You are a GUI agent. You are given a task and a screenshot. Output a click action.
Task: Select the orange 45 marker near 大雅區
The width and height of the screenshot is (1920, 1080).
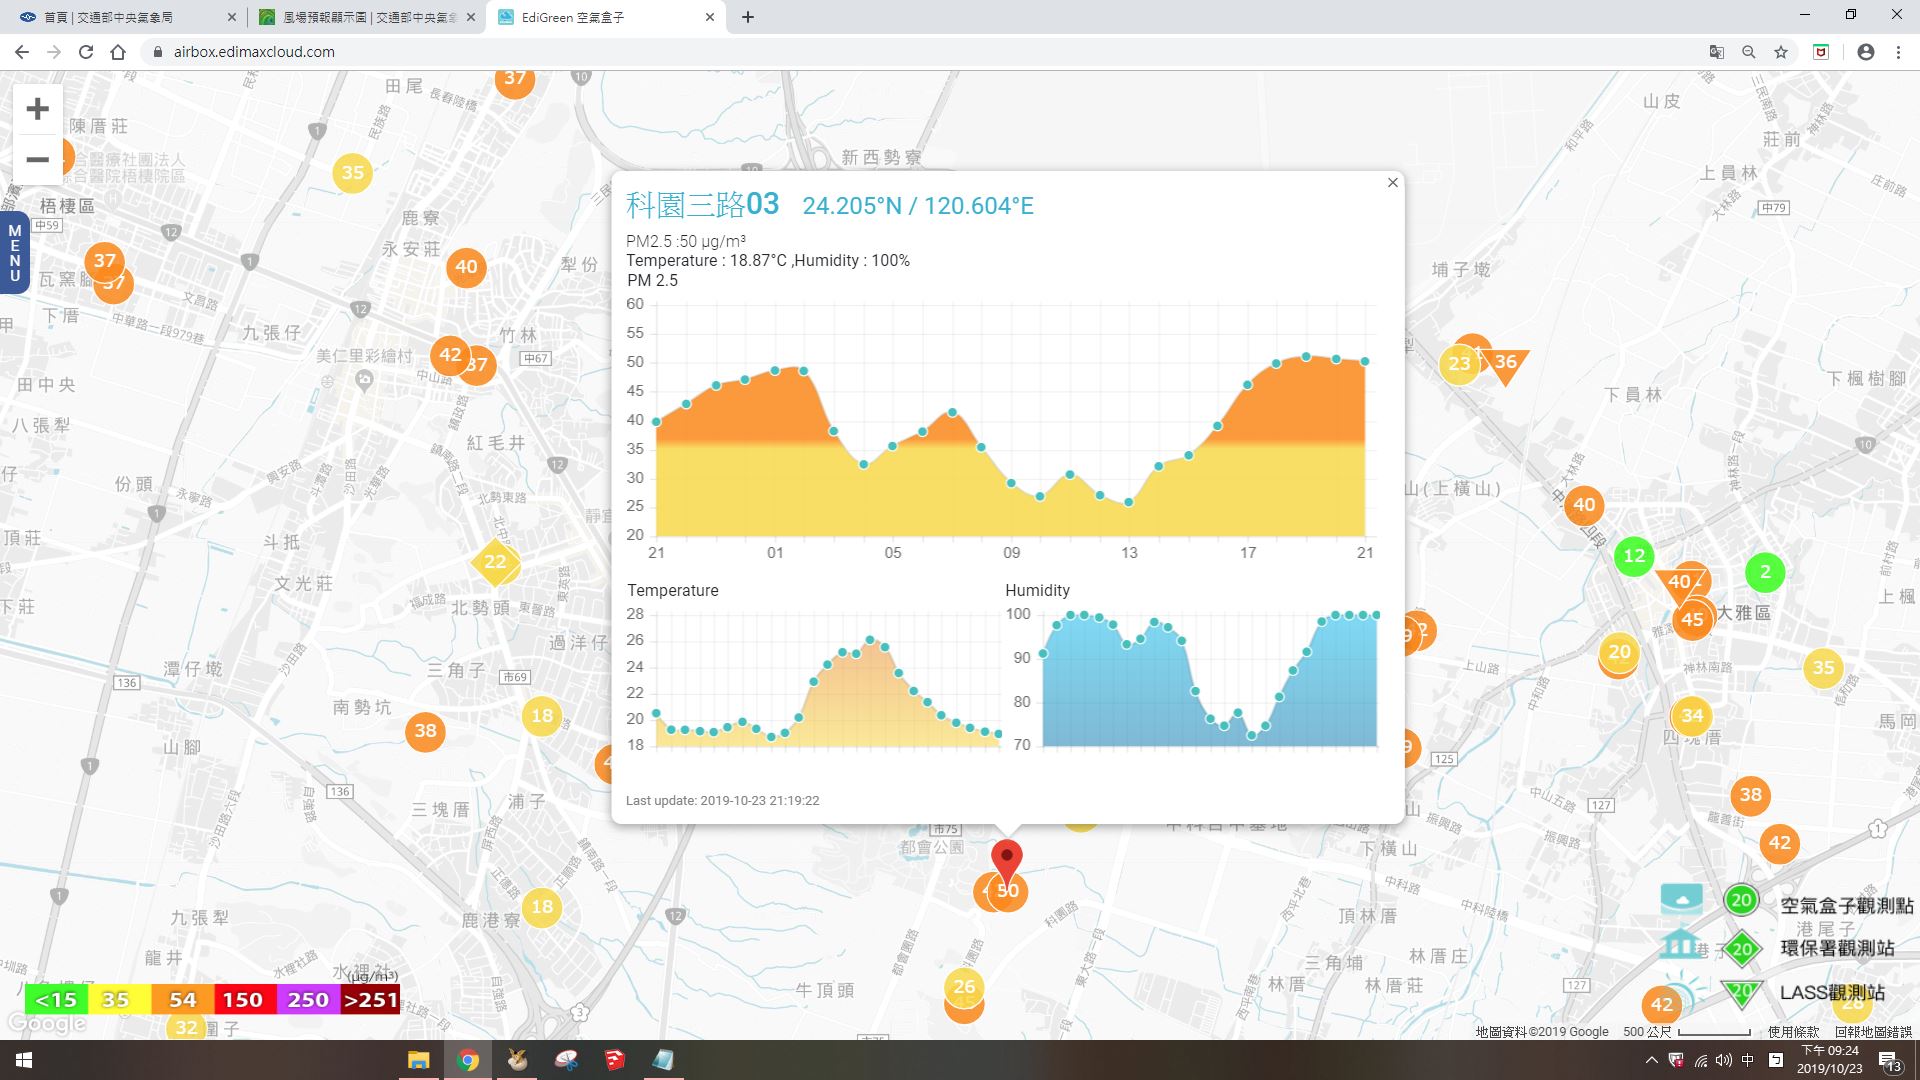click(1692, 619)
